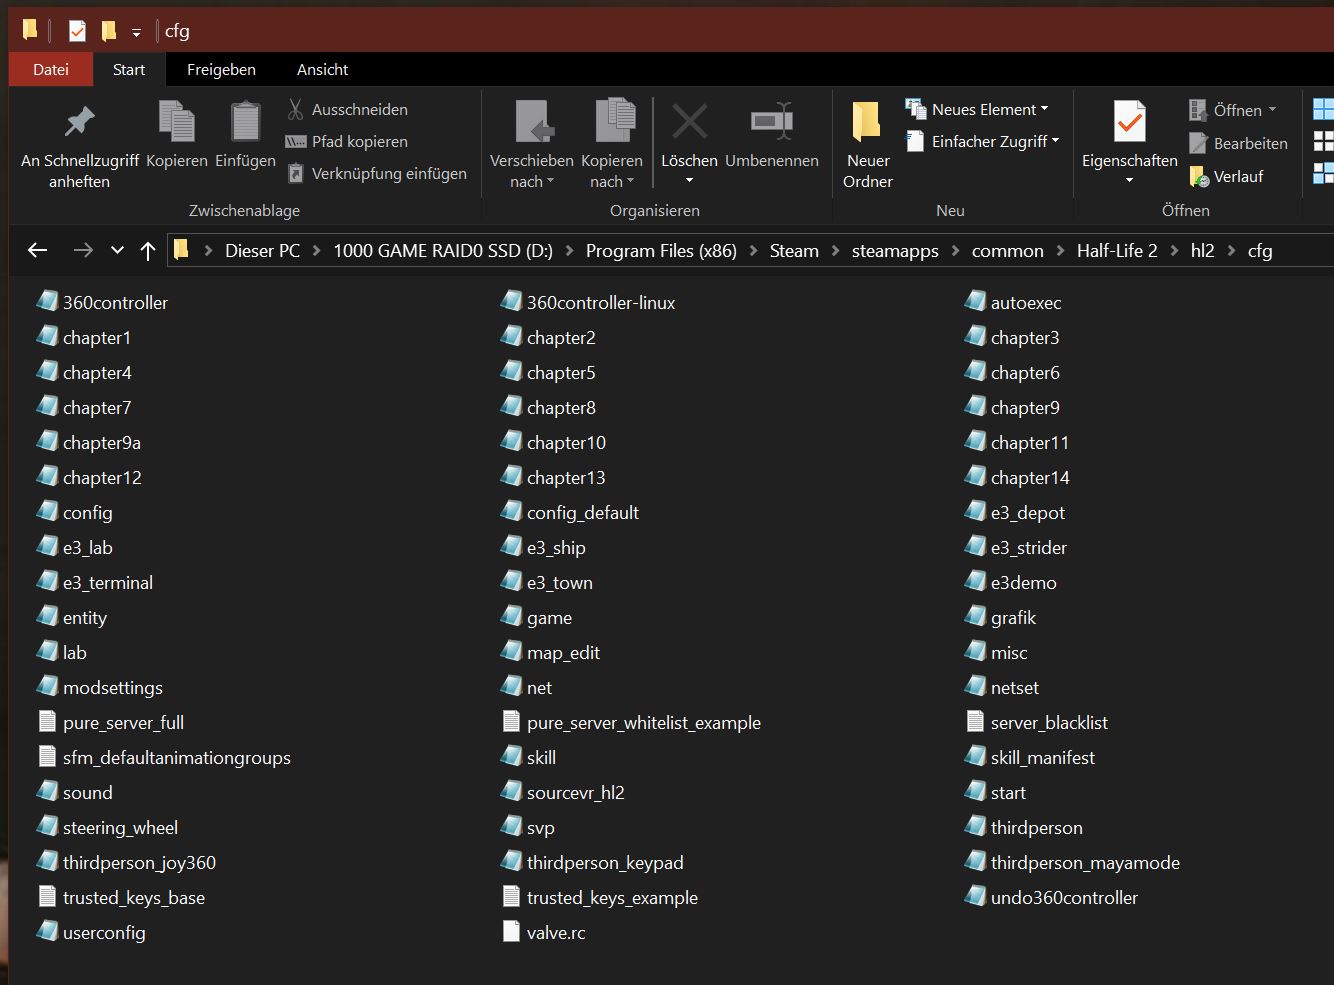The width and height of the screenshot is (1334, 985).
Task: Click the Umbenennen rename icon
Action: (x=772, y=122)
